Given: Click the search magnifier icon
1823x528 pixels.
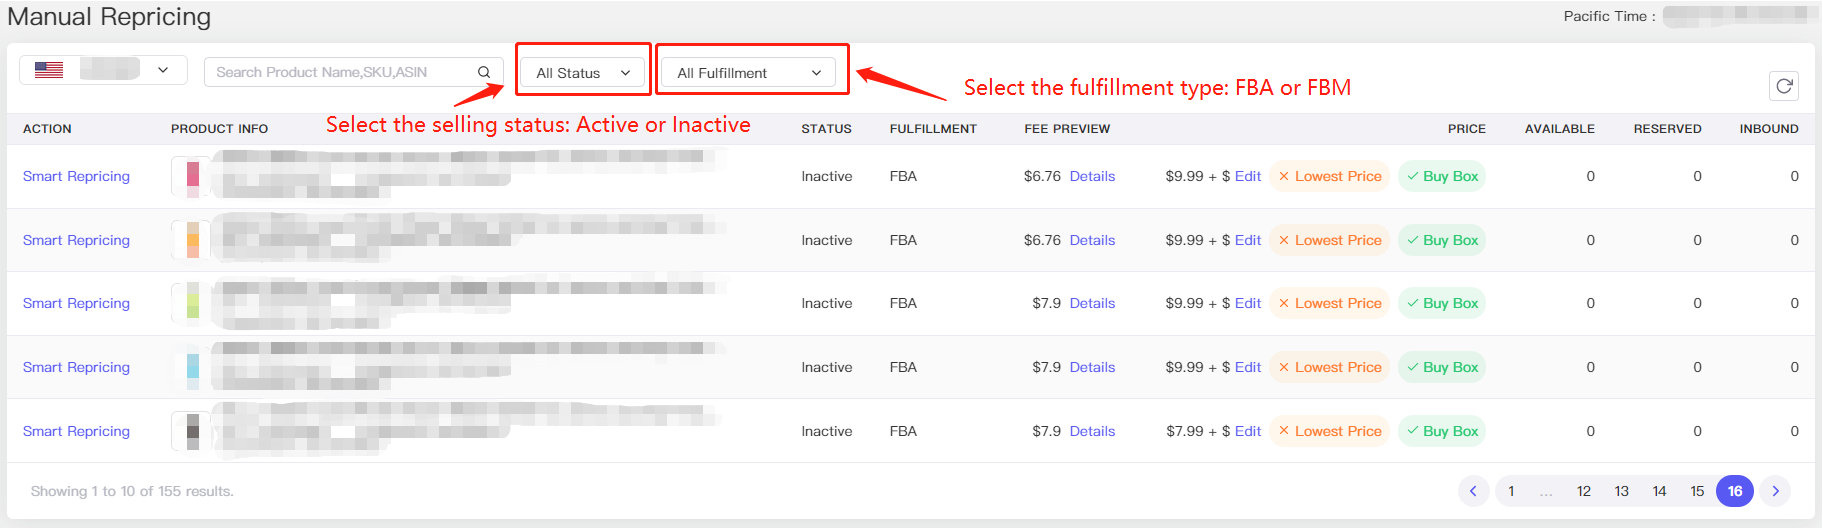Looking at the screenshot, I should 484,72.
